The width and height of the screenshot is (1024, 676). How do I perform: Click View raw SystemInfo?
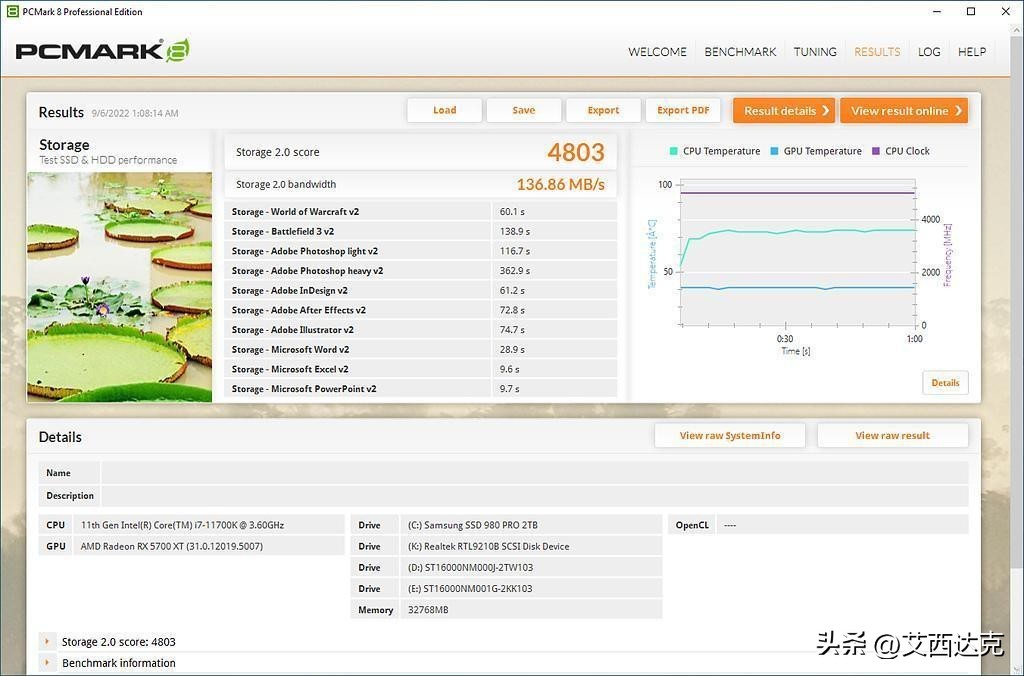(x=730, y=435)
